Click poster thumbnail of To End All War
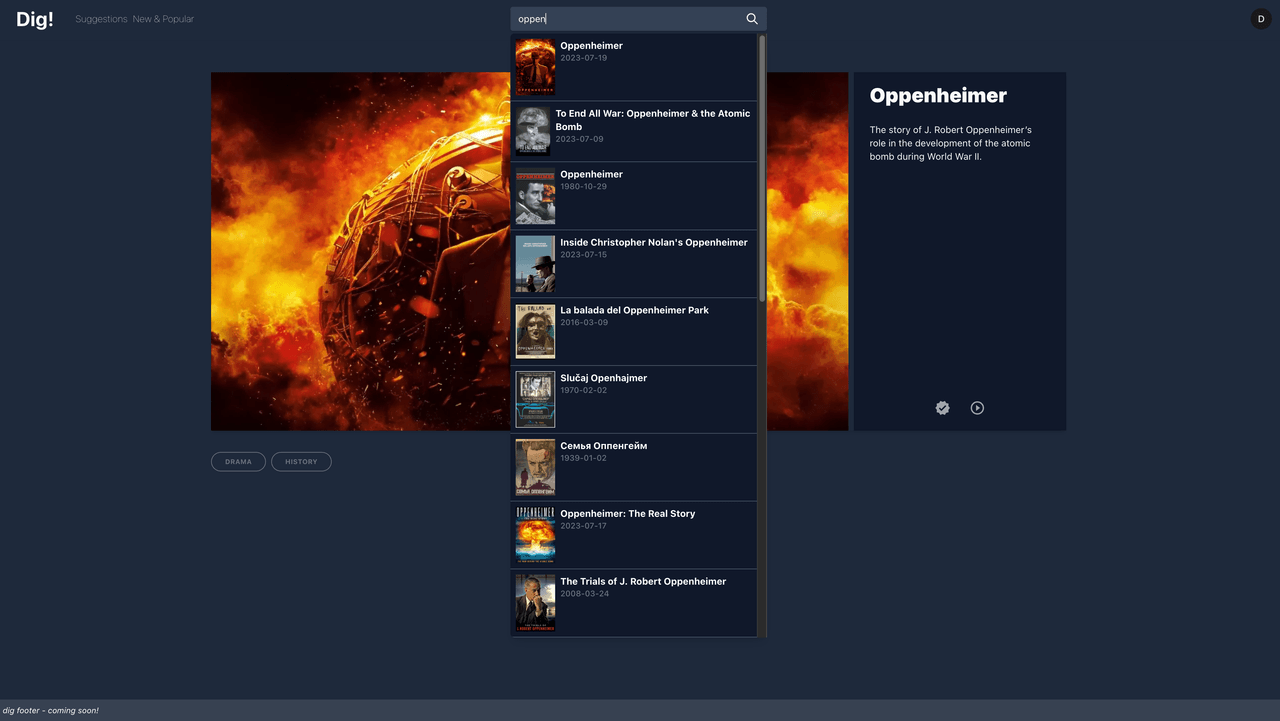This screenshot has width=1280, height=721. click(x=533, y=131)
